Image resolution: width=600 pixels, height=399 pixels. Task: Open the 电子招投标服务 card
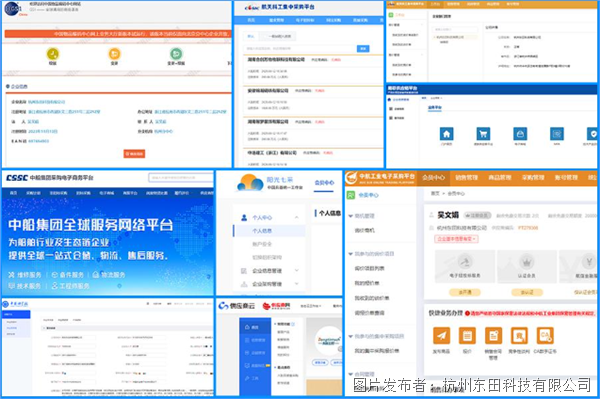point(465,267)
